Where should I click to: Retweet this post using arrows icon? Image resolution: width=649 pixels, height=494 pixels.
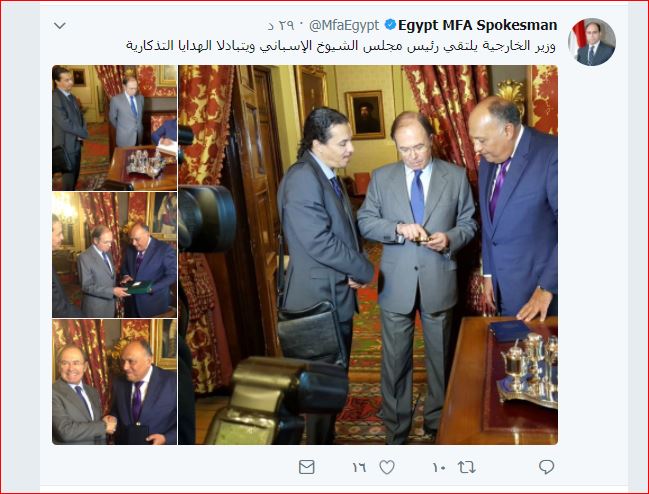click(466, 468)
